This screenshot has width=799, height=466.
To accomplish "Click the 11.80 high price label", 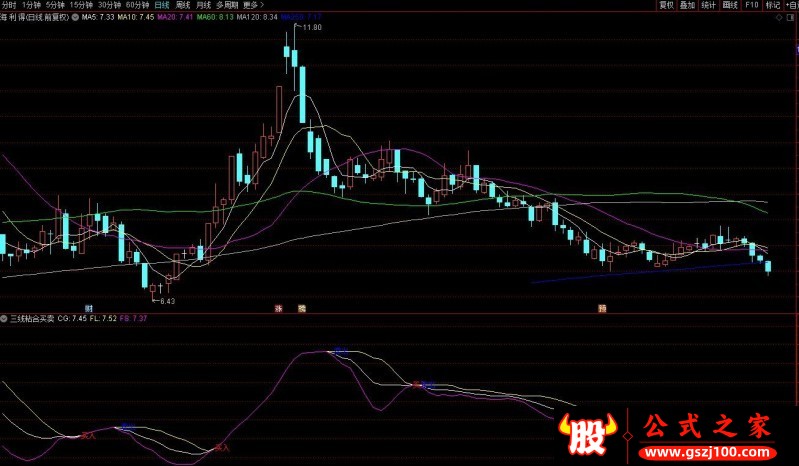I will (x=312, y=28).
